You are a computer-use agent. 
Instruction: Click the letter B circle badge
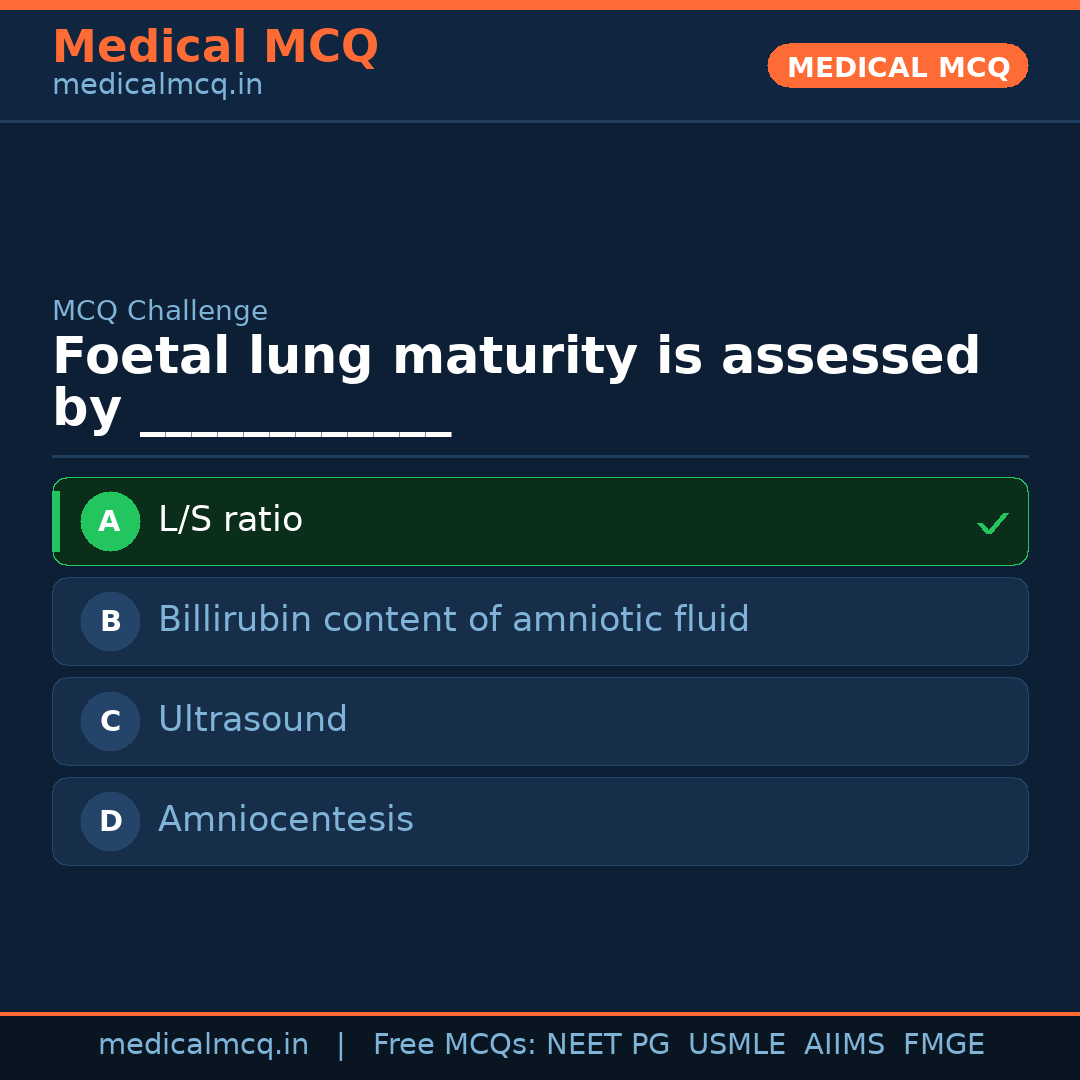(110, 621)
